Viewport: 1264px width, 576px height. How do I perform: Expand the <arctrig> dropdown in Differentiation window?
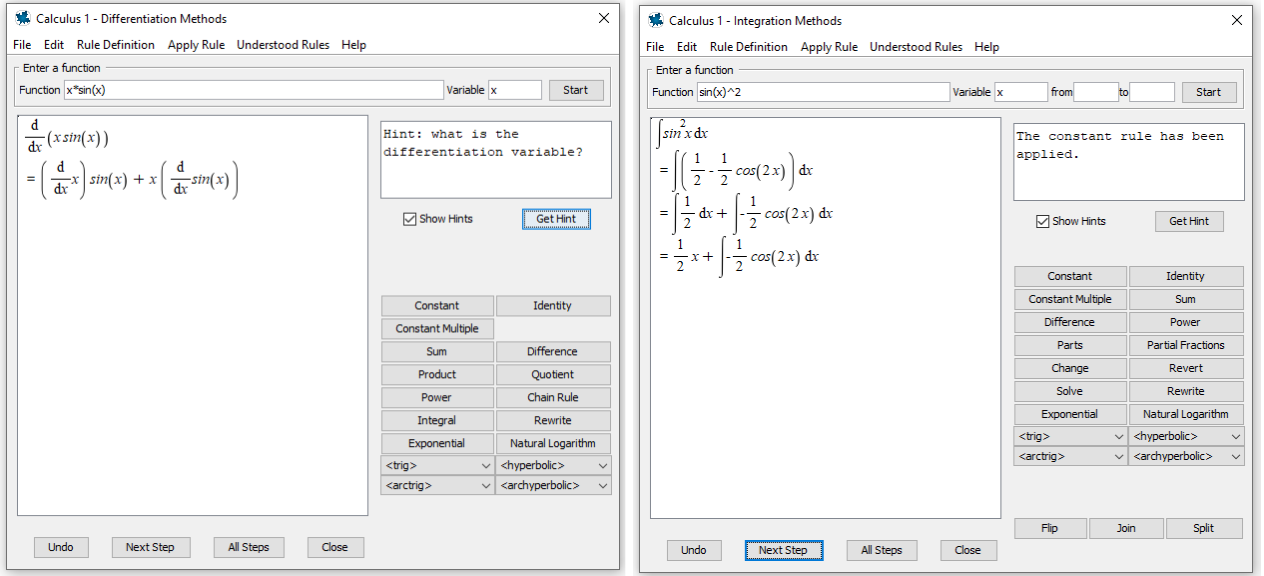[437, 485]
